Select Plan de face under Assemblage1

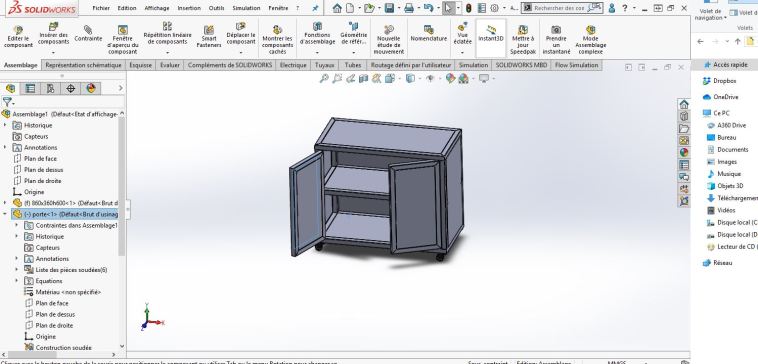tap(40, 159)
